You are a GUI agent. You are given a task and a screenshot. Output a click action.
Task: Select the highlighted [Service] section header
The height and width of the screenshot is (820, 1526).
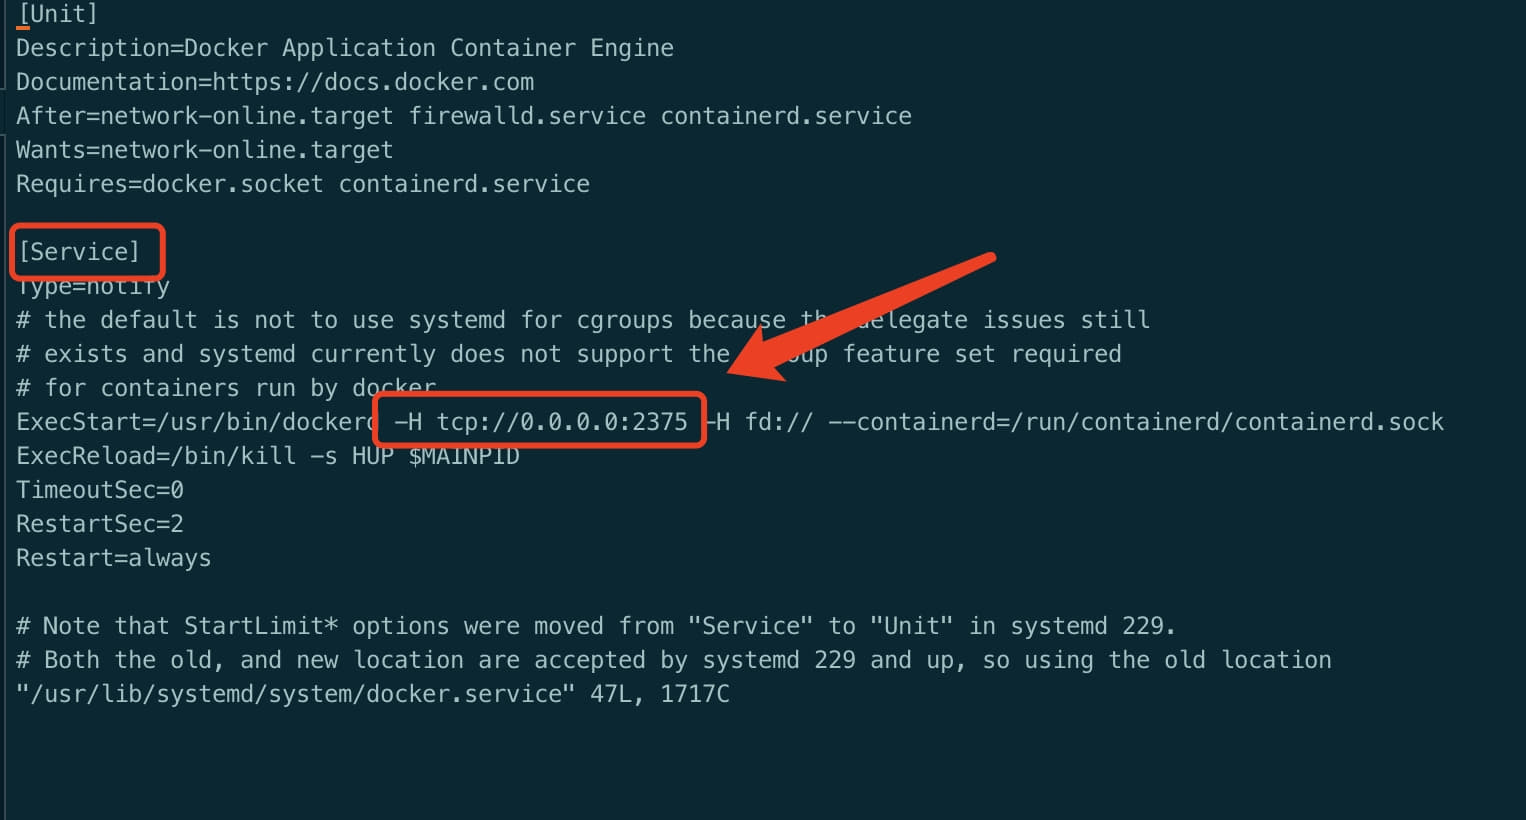(x=80, y=252)
